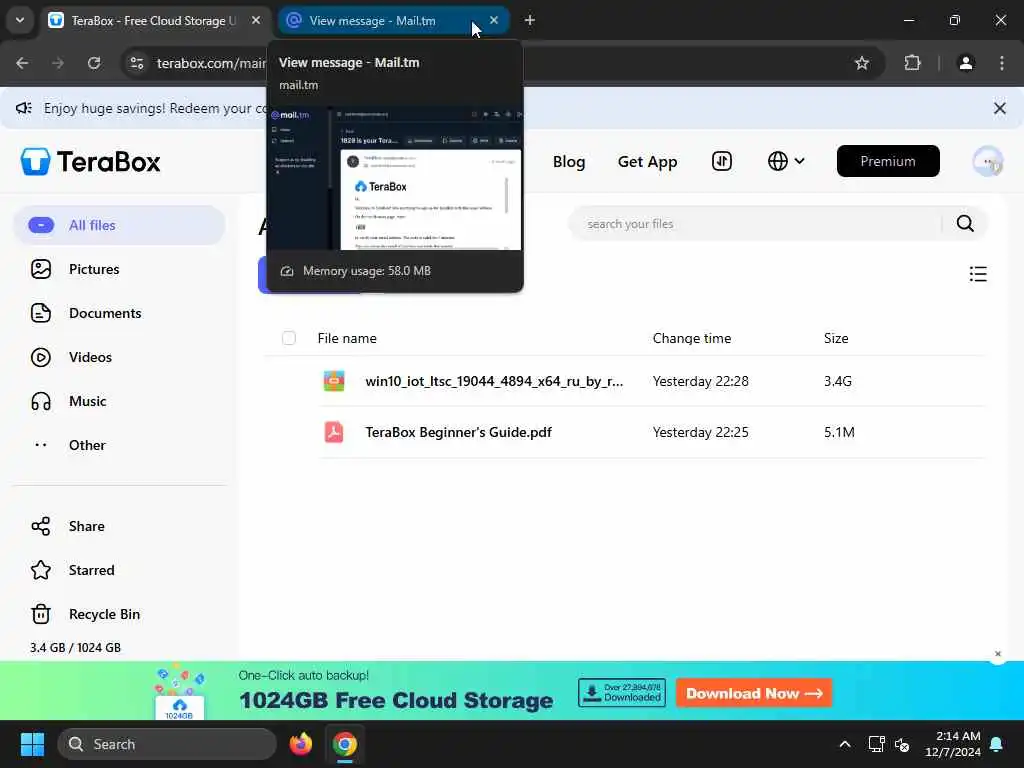Click the search magnifier icon
This screenshot has height=768, width=1024.
965,224
